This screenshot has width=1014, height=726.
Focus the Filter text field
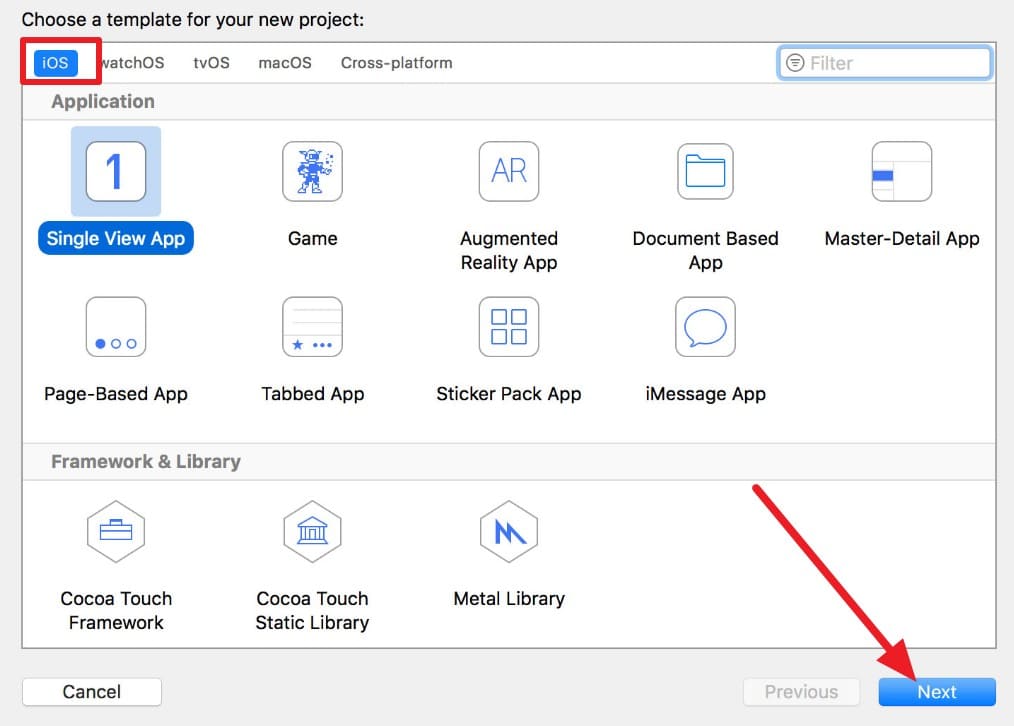(x=885, y=63)
